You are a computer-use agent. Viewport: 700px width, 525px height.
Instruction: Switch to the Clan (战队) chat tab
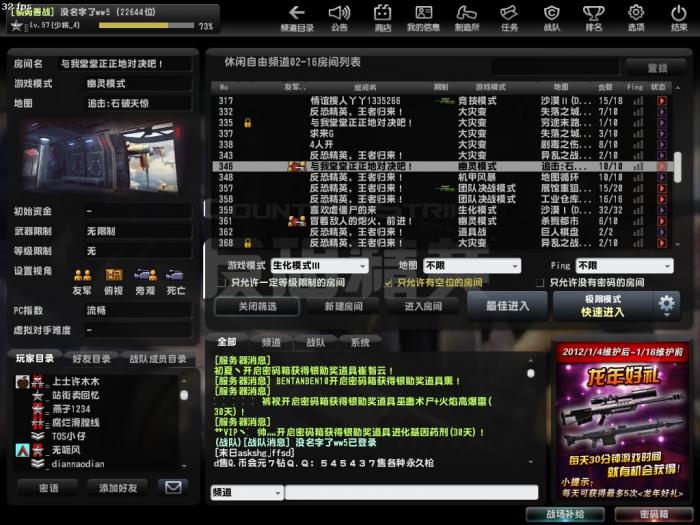pyautogui.click(x=316, y=342)
